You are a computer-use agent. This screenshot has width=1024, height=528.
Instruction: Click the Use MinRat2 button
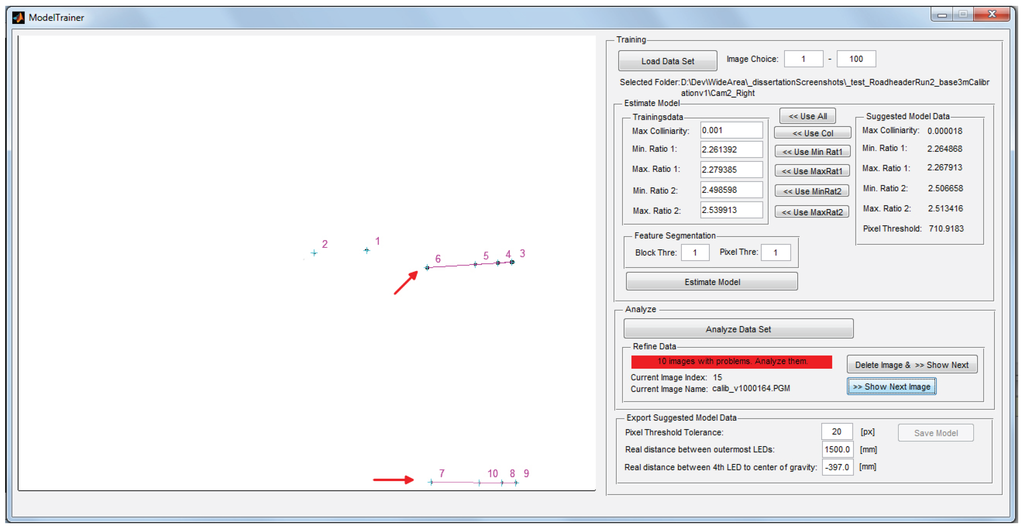pyautogui.click(x=812, y=191)
